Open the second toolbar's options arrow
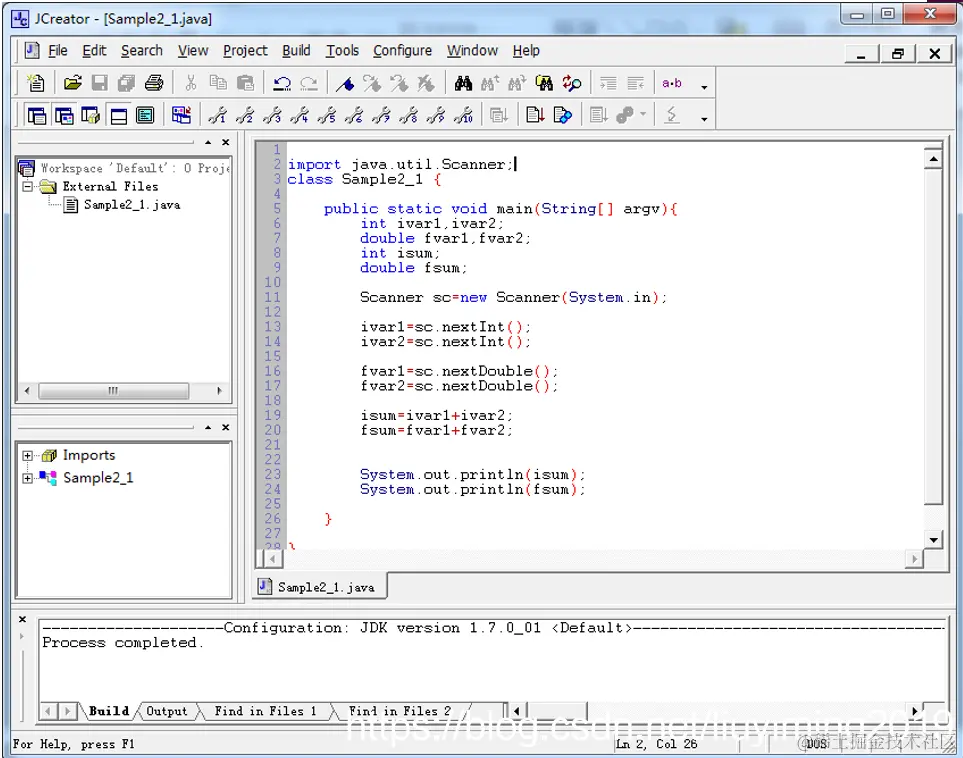963x758 pixels. click(x=704, y=119)
